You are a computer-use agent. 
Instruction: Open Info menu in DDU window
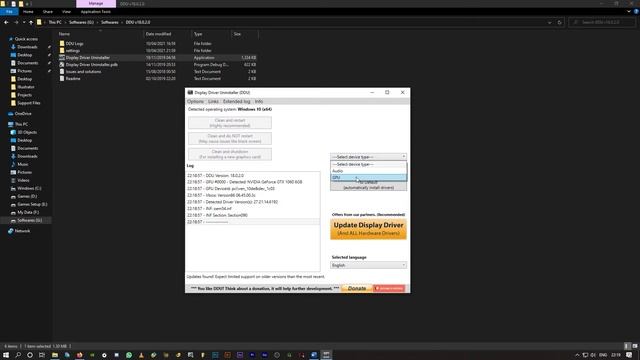[x=259, y=101]
